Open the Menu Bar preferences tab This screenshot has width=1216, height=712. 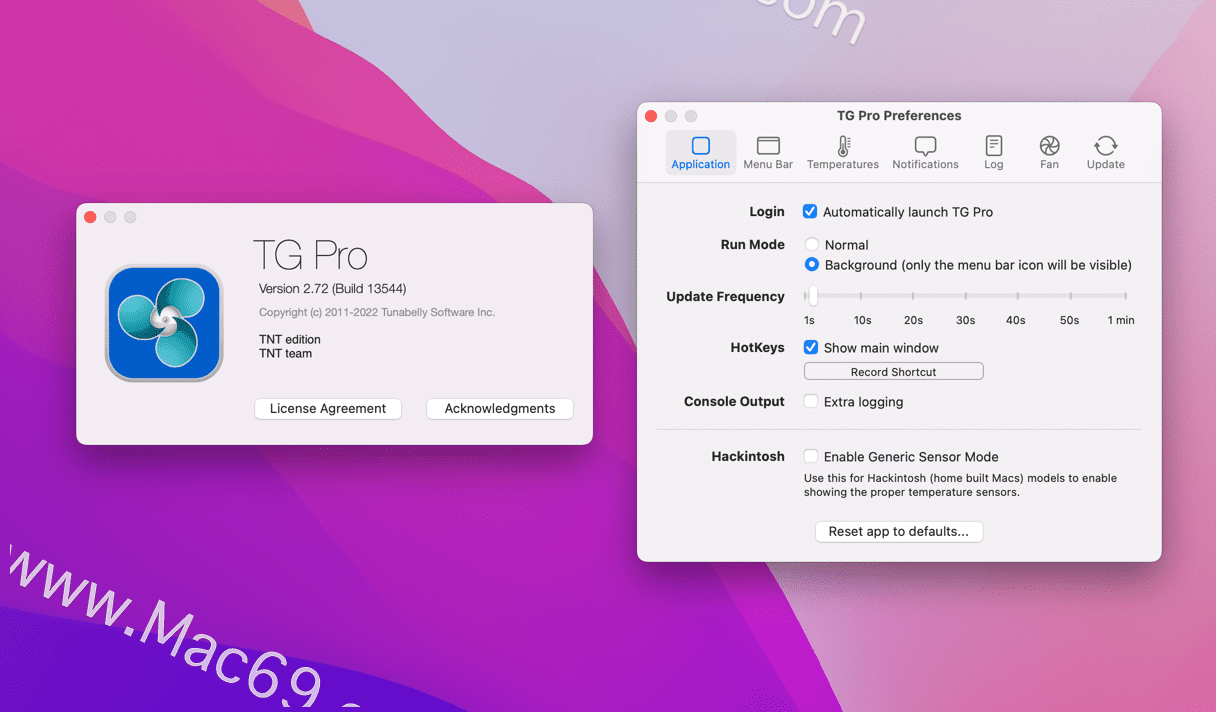point(768,153)
